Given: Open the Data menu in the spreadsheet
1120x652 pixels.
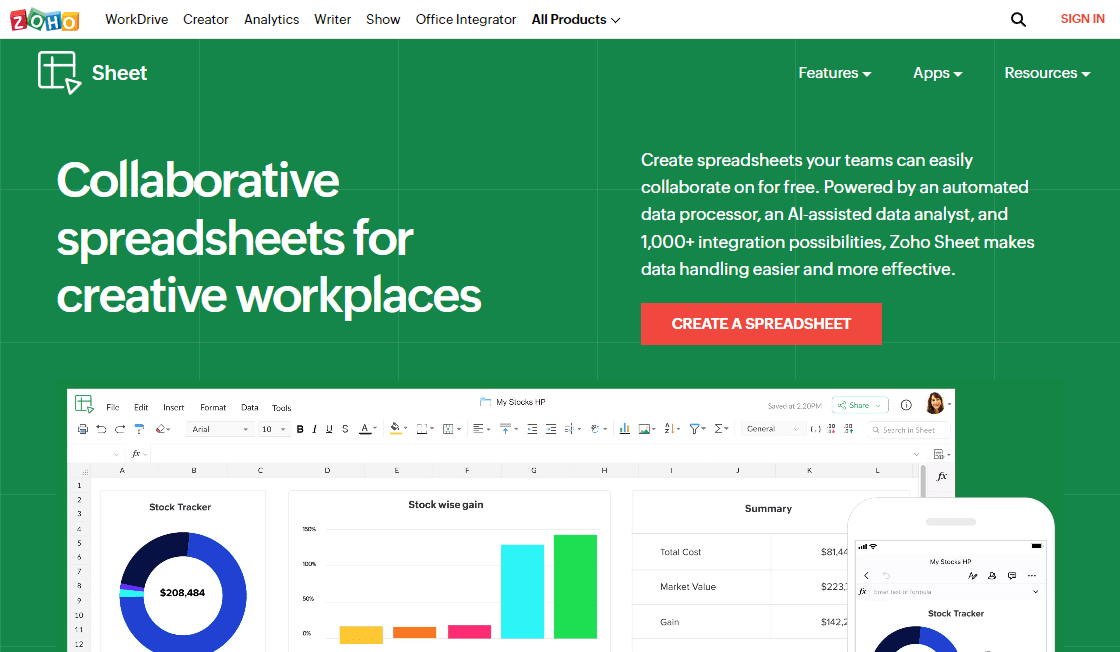Looking at the screenshot, I should coord(249,407).
